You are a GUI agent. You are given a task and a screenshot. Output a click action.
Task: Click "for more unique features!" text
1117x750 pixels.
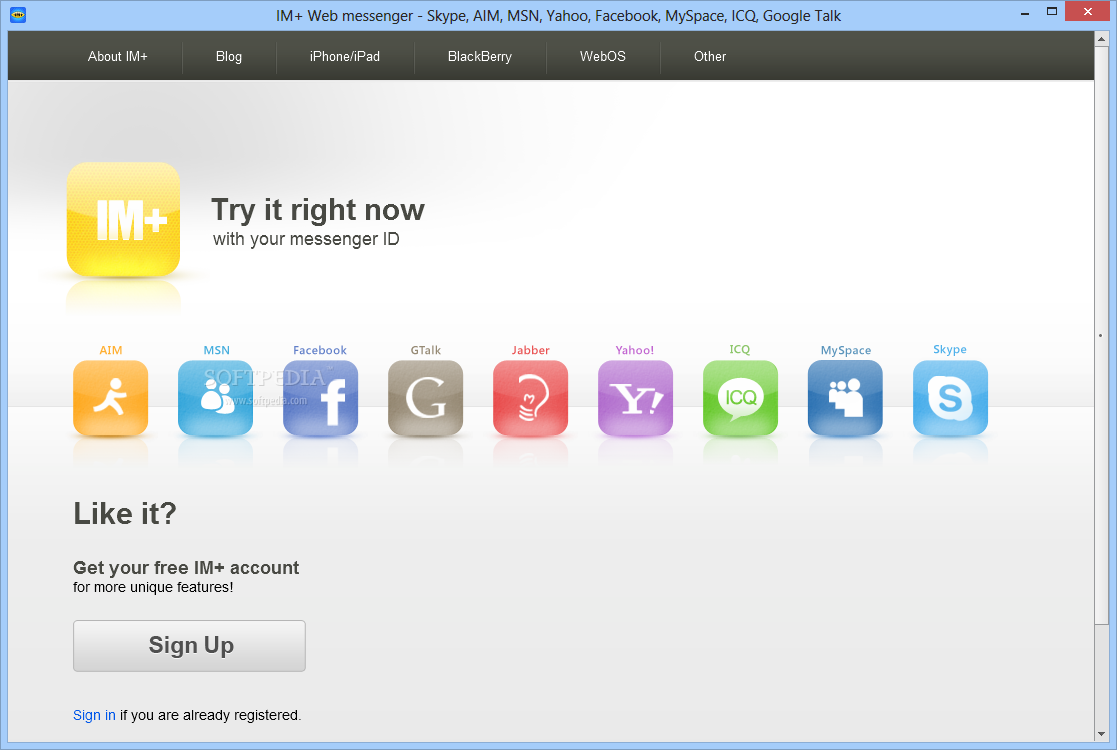(153, 588)
